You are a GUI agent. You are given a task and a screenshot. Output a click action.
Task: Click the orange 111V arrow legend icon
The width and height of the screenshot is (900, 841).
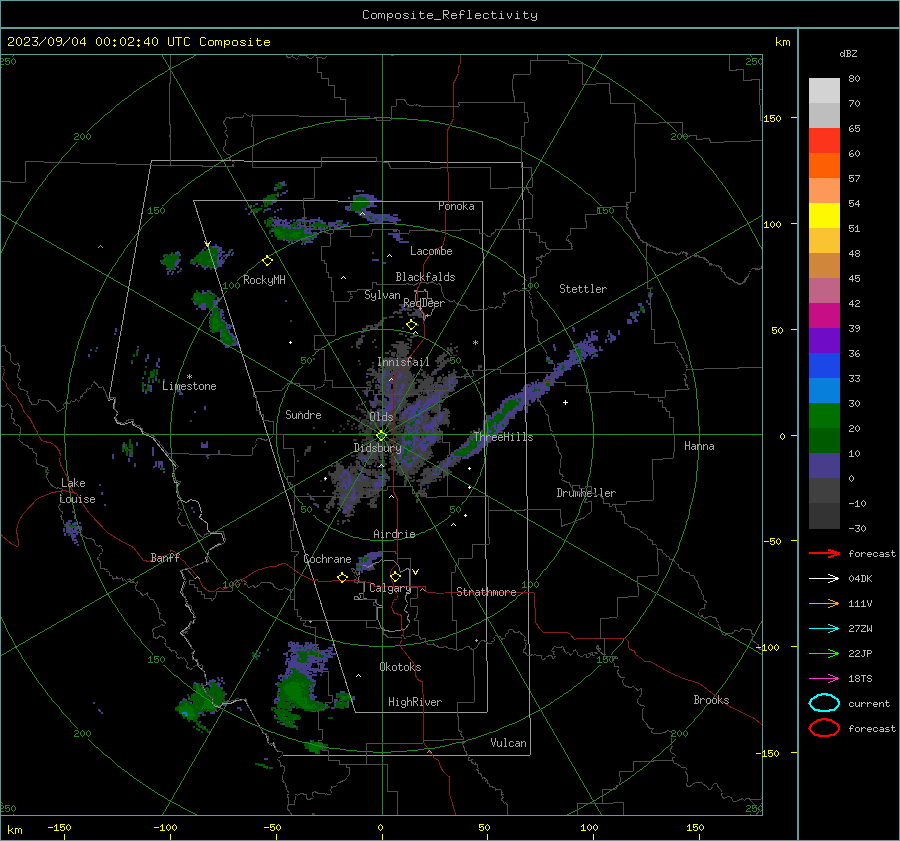click(x=824, y=603)
